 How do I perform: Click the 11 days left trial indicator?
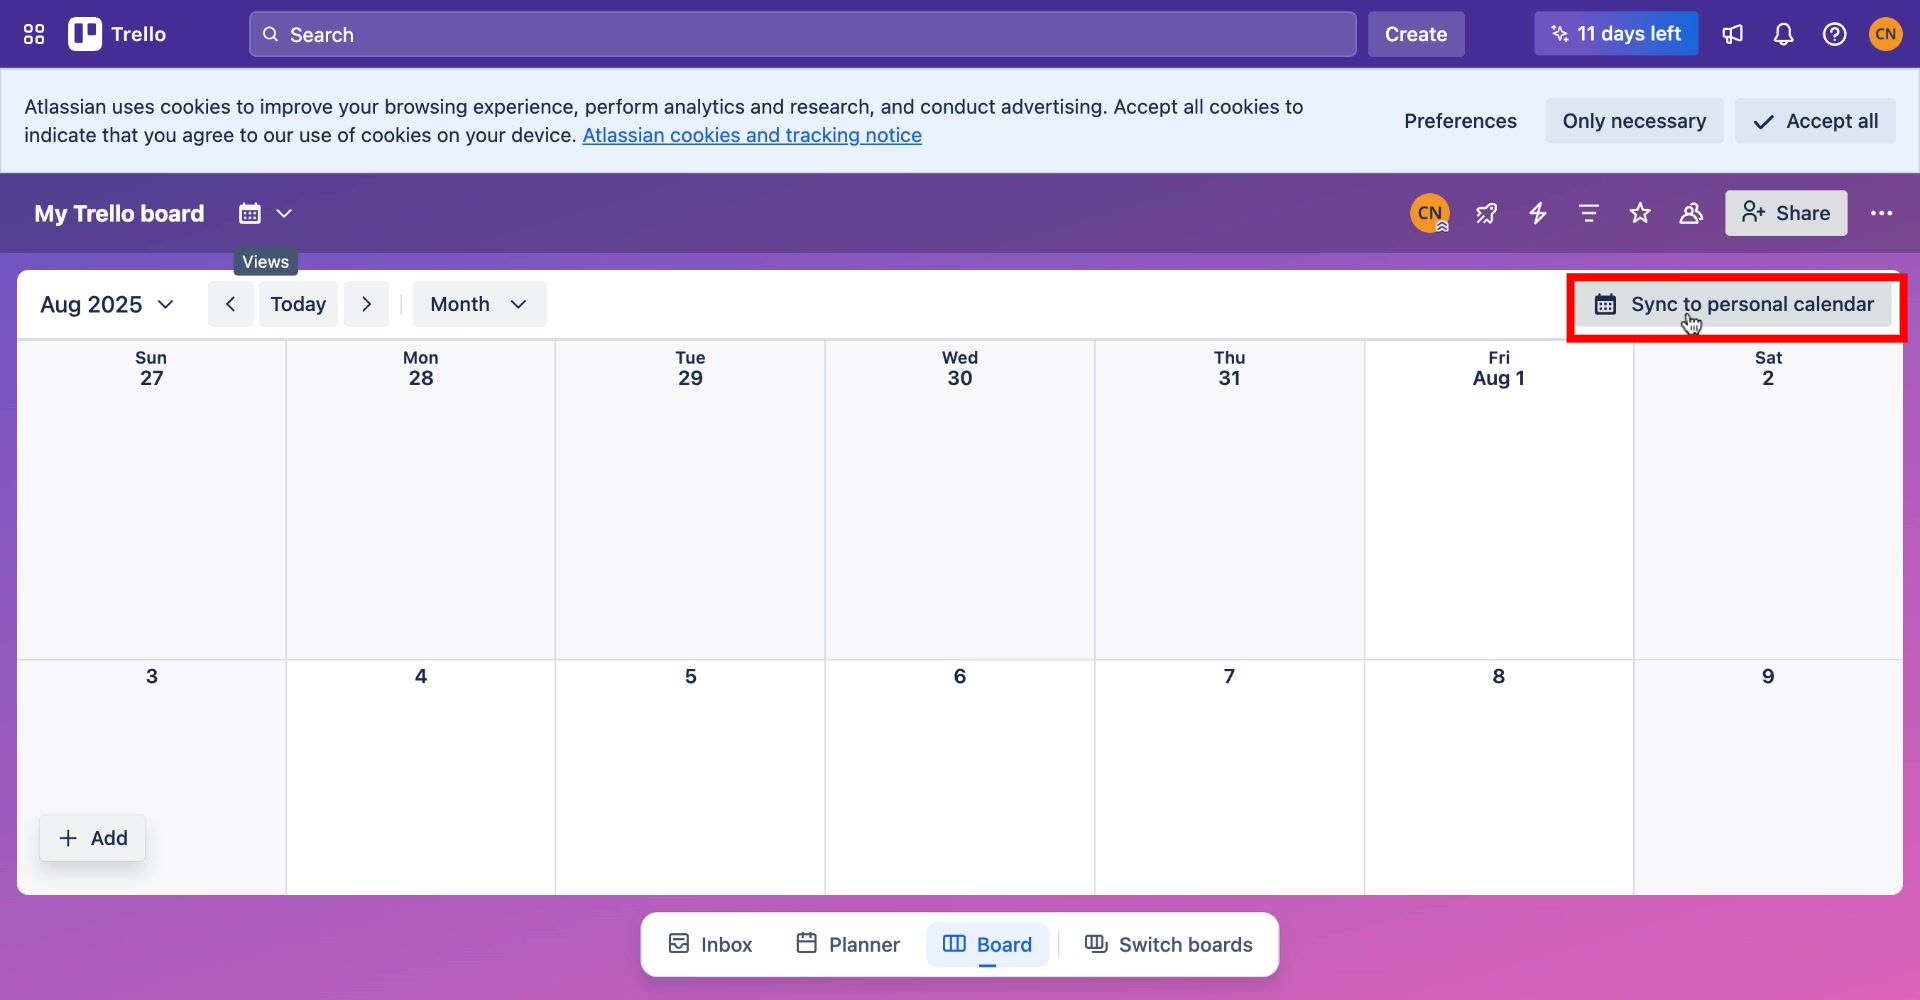point(1614,33)
